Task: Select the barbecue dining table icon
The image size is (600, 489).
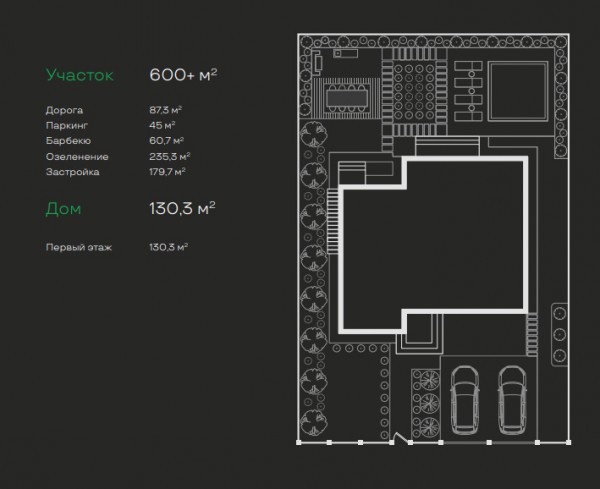Action: (348, 98)
